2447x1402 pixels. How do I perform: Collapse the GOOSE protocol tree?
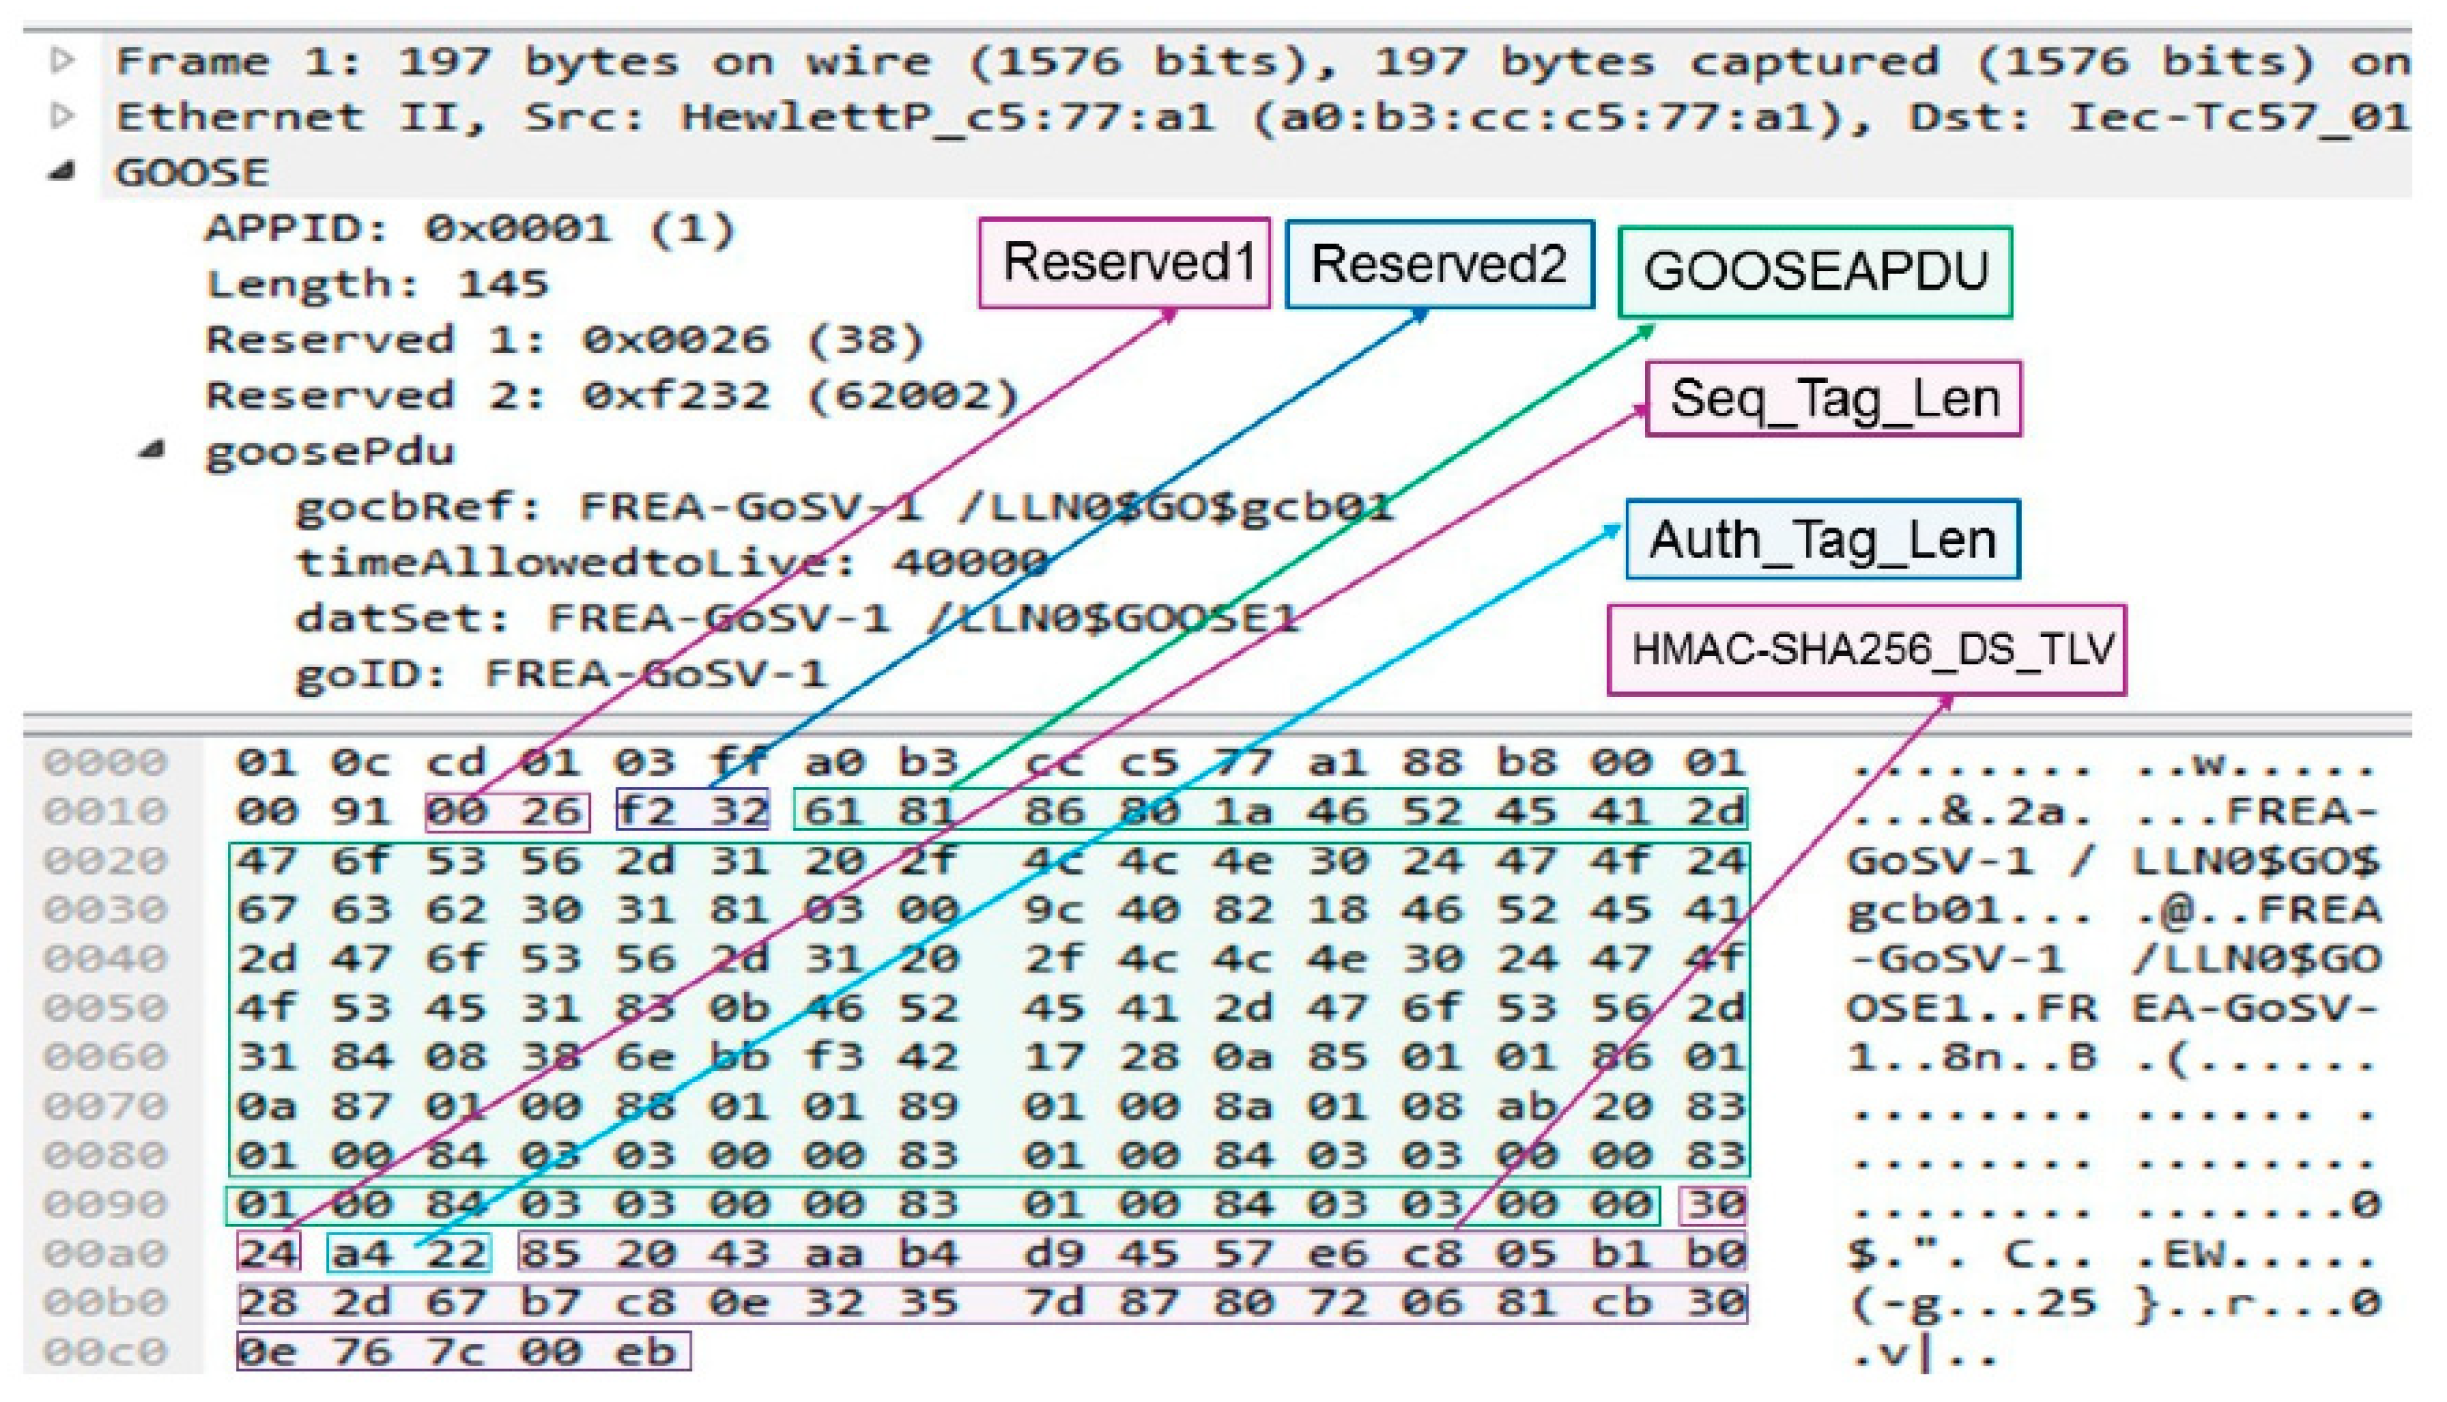tap(62, 172)
